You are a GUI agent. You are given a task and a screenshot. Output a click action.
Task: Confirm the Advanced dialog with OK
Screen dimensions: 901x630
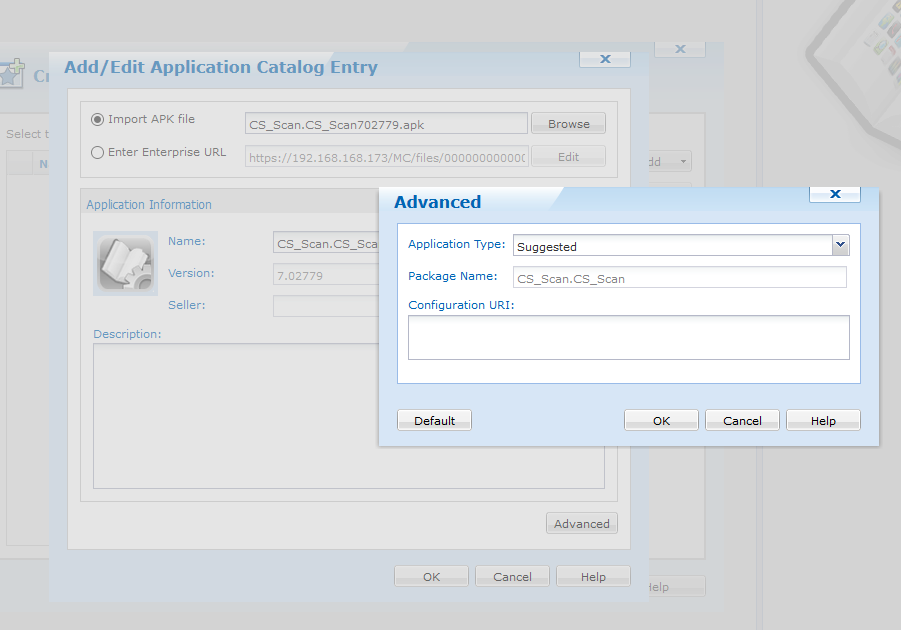coord(661,421)
